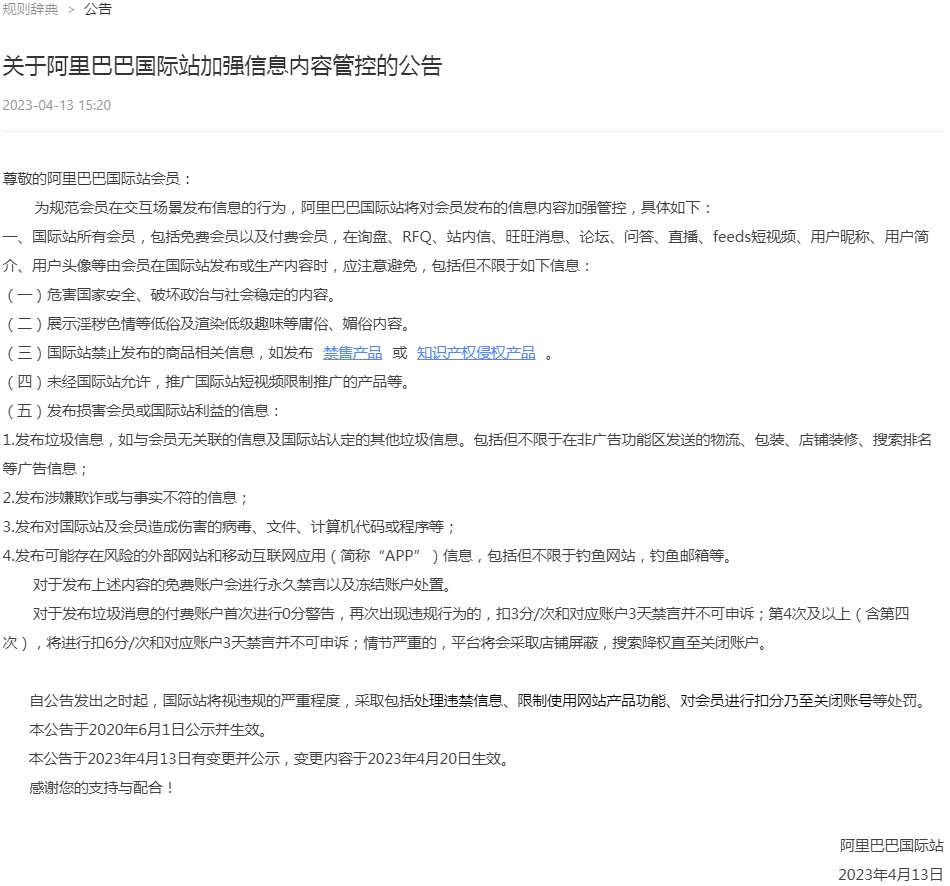Click the line 对于发布上述内容的免费账户
This screenshot has height=886, width=950.
point(242,585)
